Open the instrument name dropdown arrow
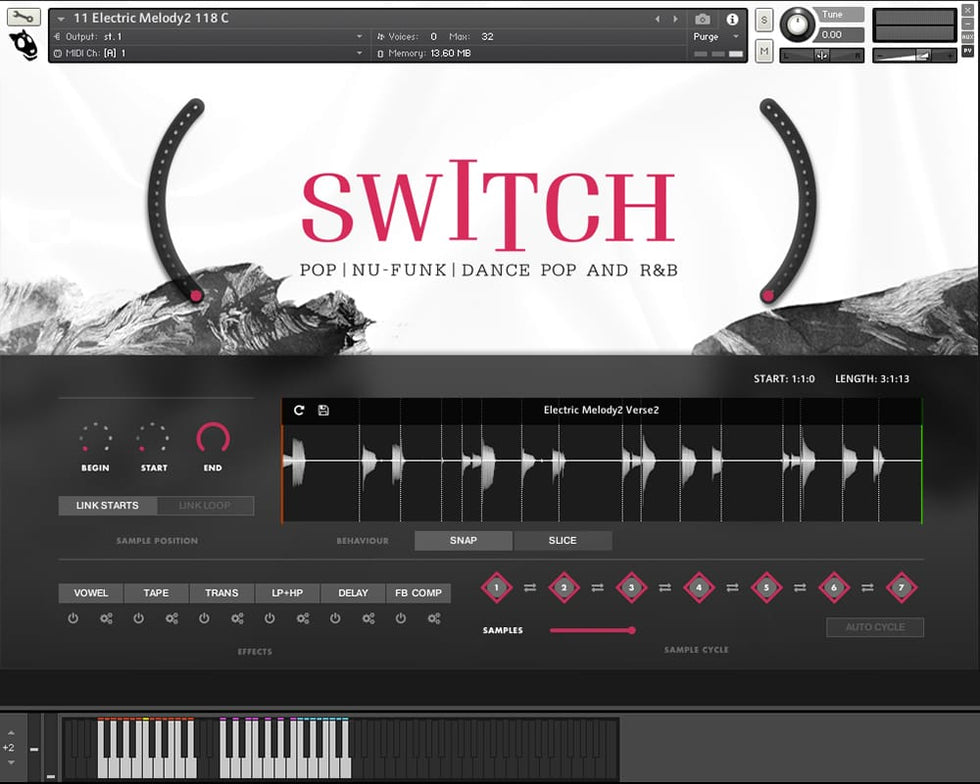 coord(61,19)
